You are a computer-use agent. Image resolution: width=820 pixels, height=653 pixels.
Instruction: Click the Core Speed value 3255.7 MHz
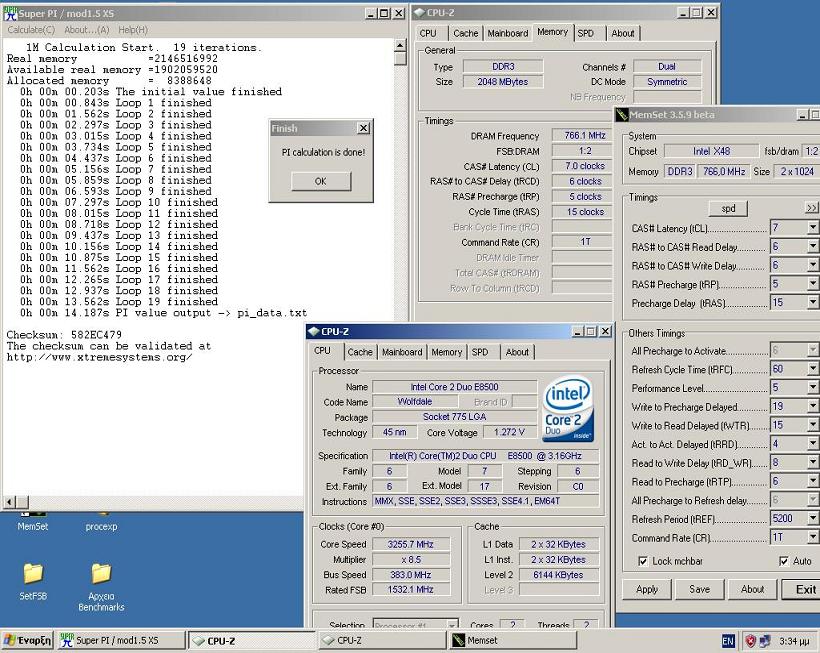click(411, 544)
